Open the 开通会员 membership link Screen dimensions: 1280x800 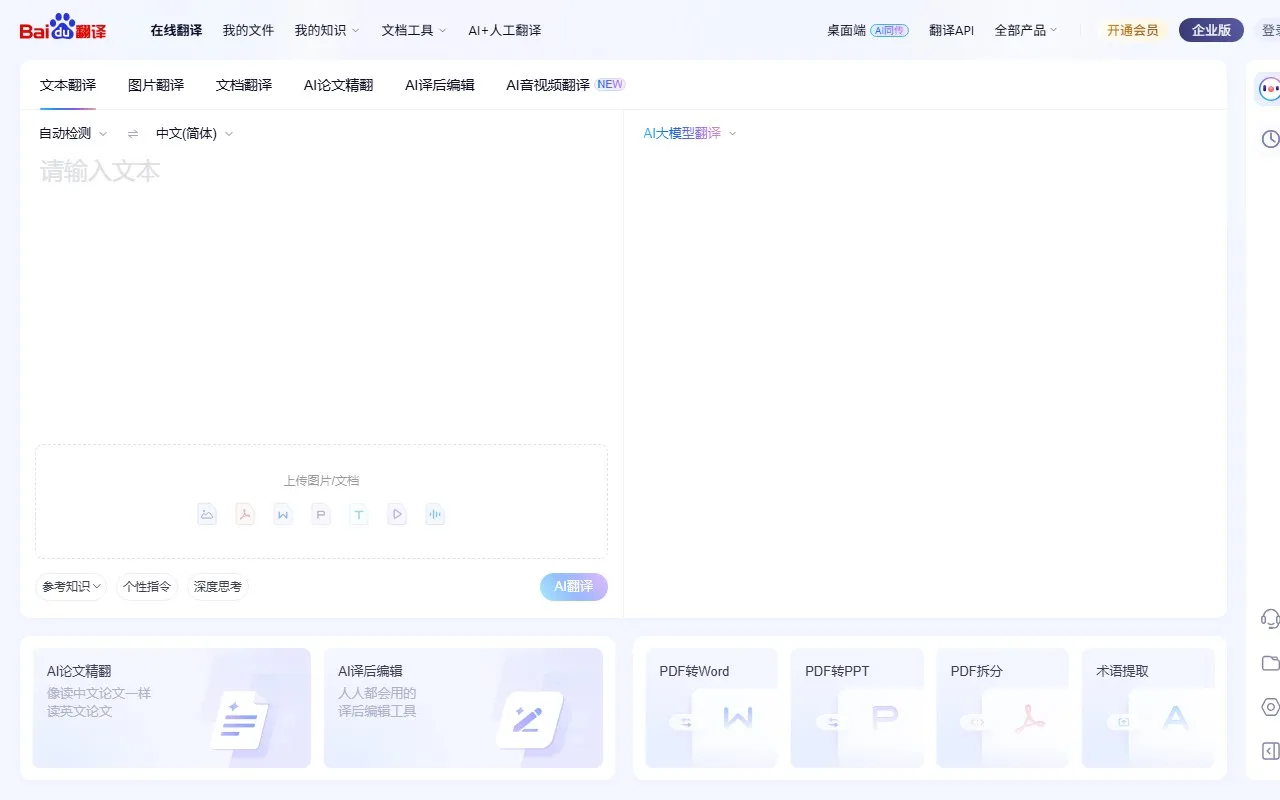[1133, 31]
